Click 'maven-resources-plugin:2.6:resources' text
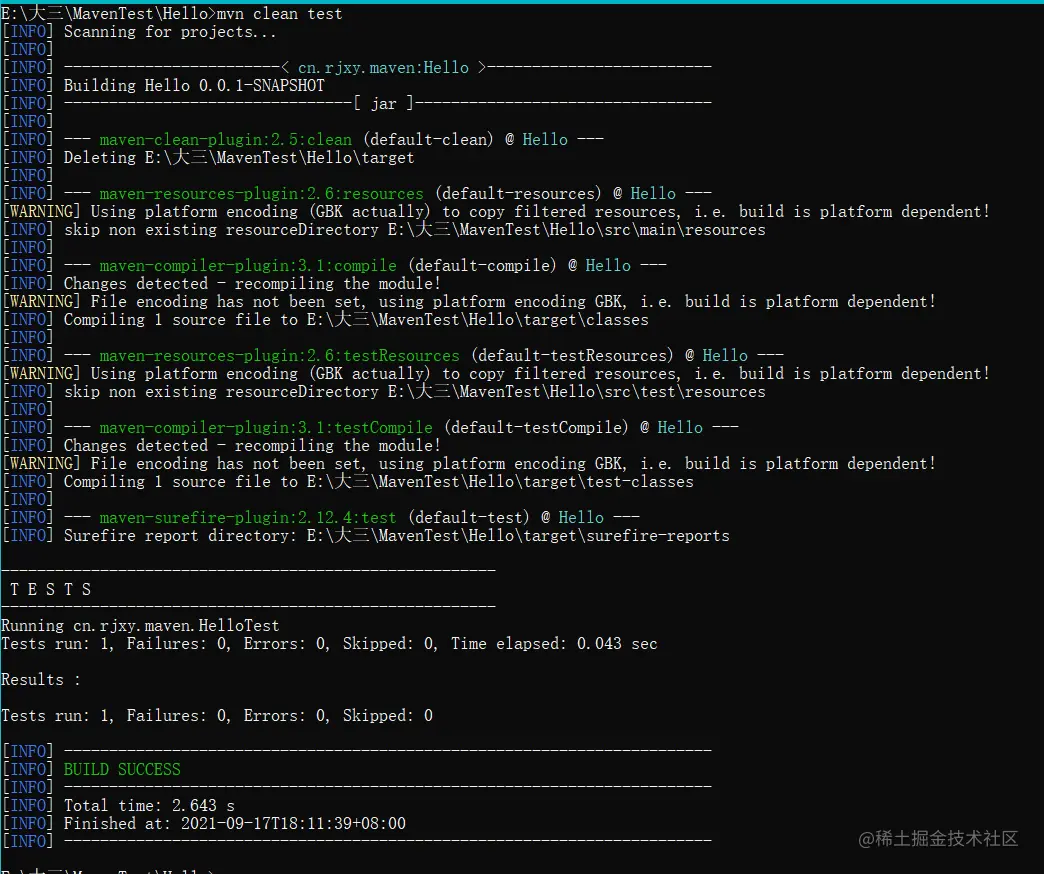This screenshot has height=874, width=1044. (x=262, y=194)
